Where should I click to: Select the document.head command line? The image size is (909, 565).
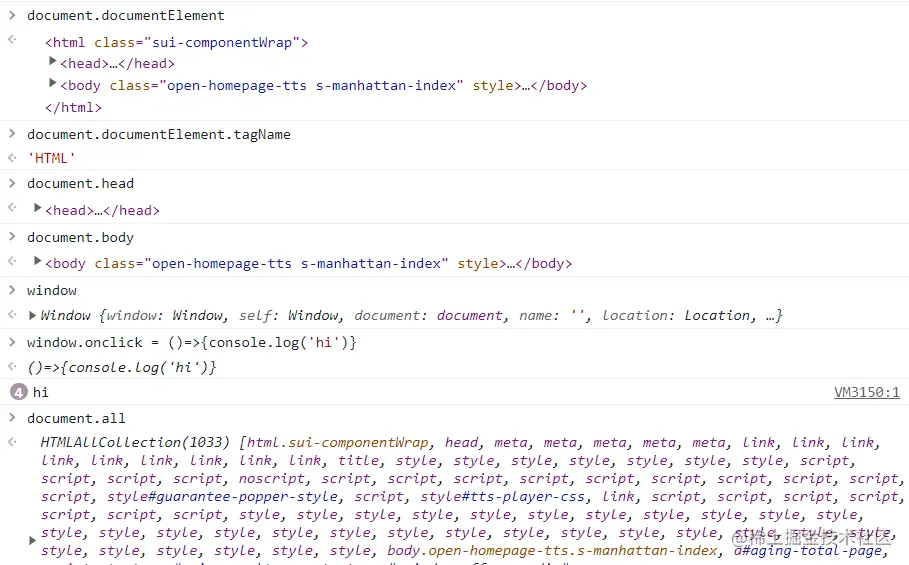[x=81, y=184]
